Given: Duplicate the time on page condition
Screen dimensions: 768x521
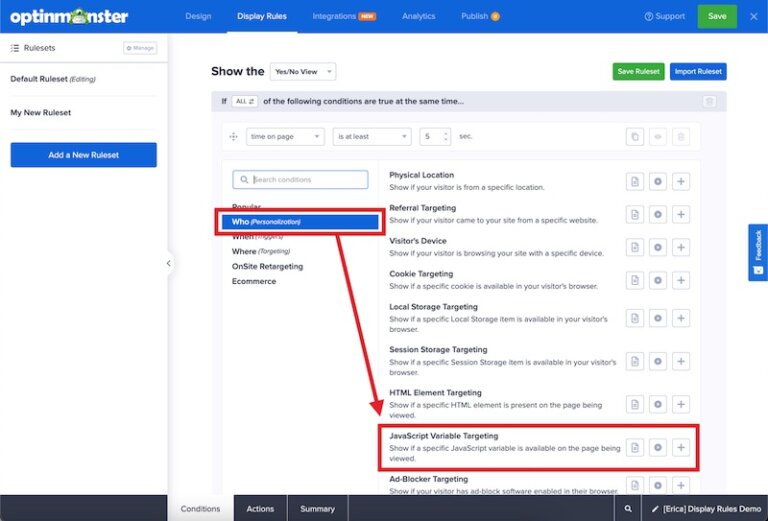Looking at the screenshot, I should pyautogui.click(x=634, y=137).
